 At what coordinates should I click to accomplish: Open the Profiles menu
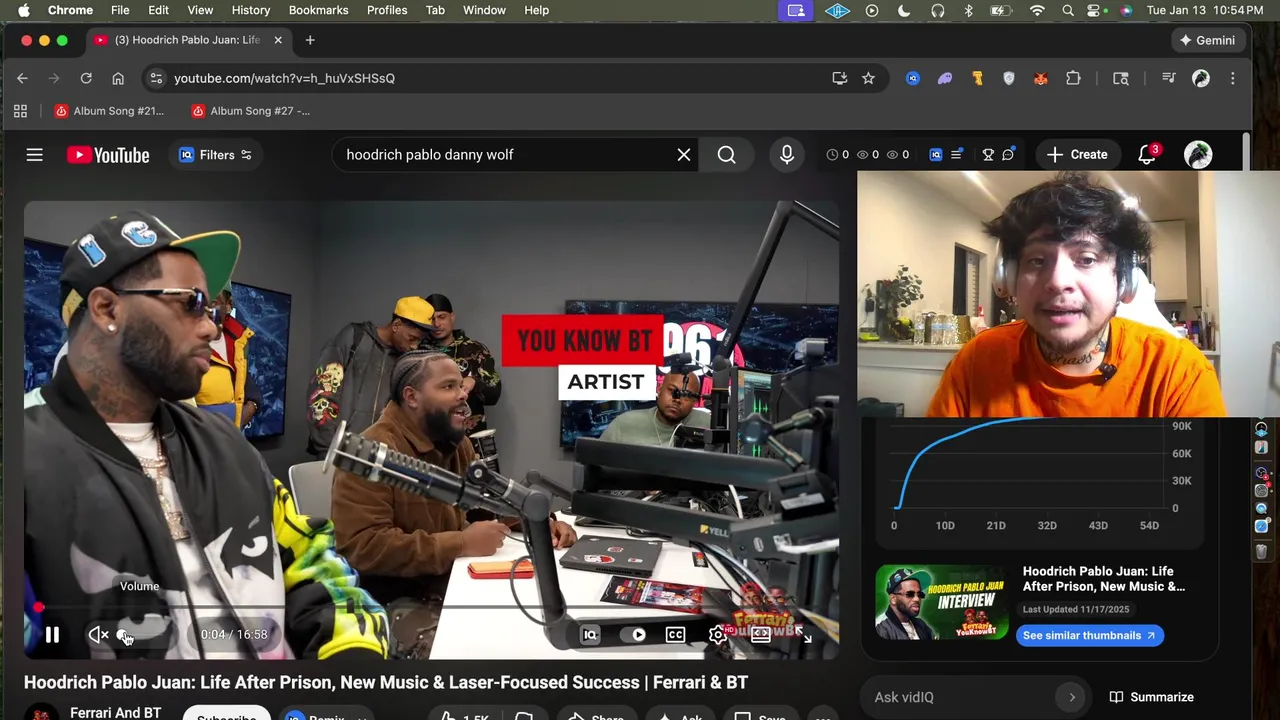(x=387, y=10)
